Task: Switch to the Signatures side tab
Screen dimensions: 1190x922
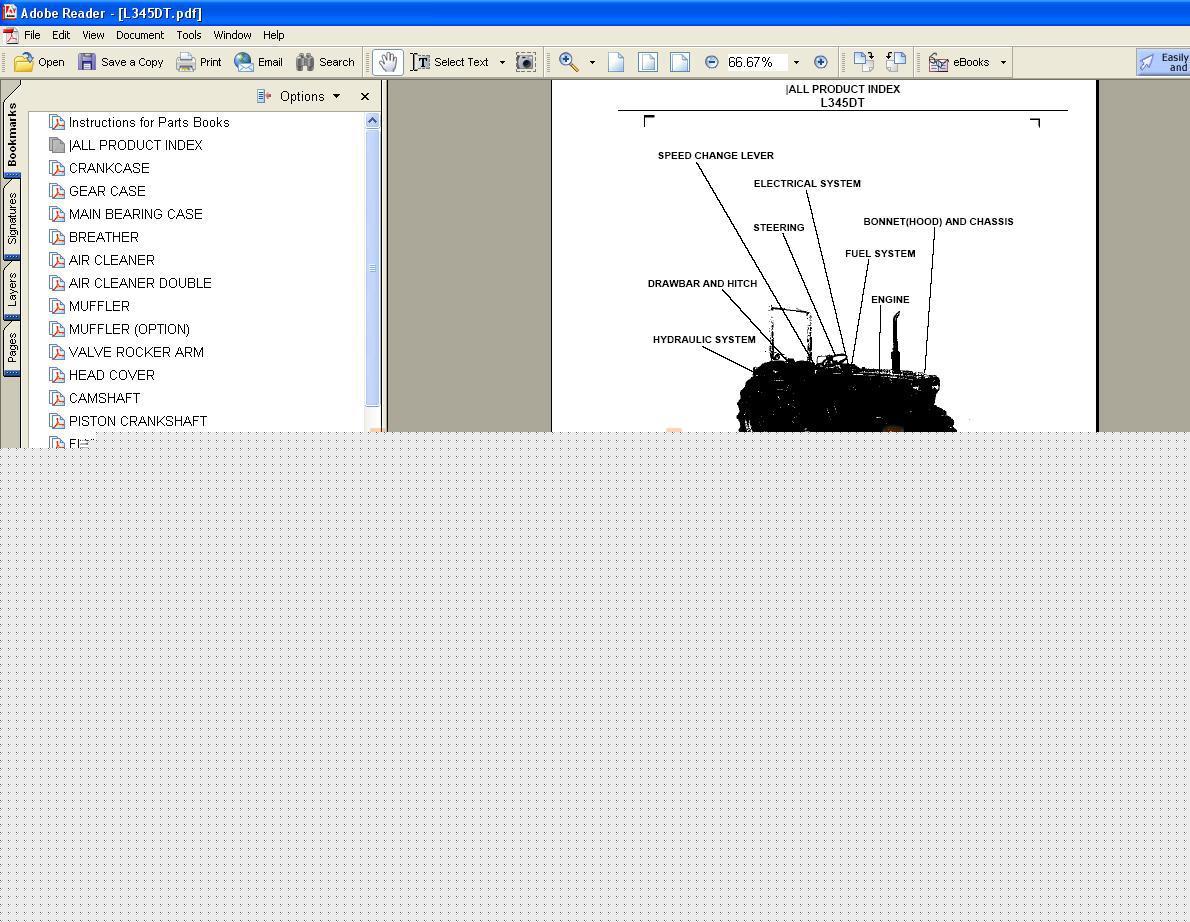Action: point(12,219)
